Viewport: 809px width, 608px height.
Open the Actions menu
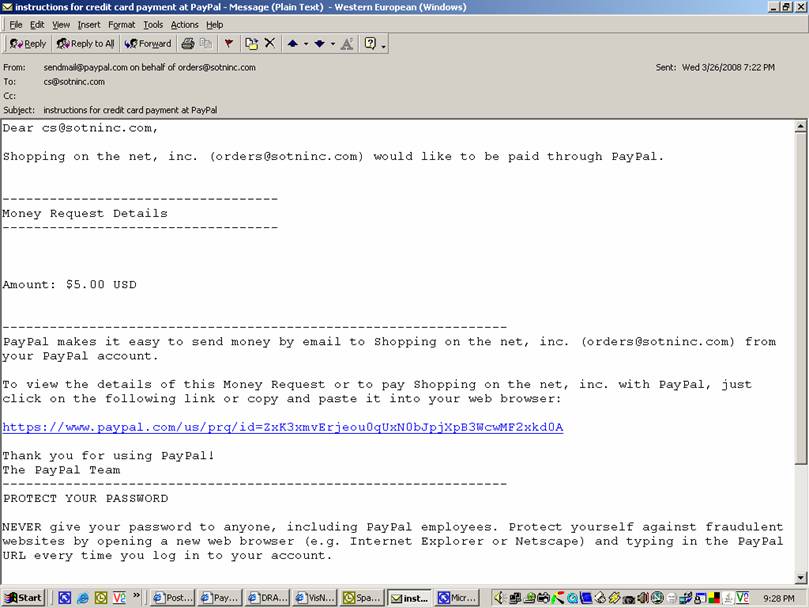185,25
